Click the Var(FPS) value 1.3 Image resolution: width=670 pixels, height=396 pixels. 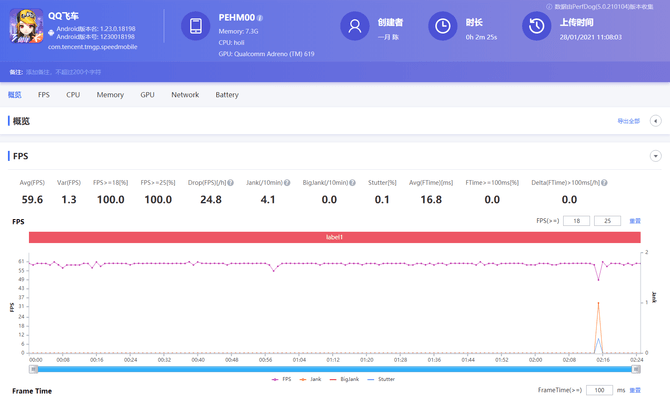point(69,199)
